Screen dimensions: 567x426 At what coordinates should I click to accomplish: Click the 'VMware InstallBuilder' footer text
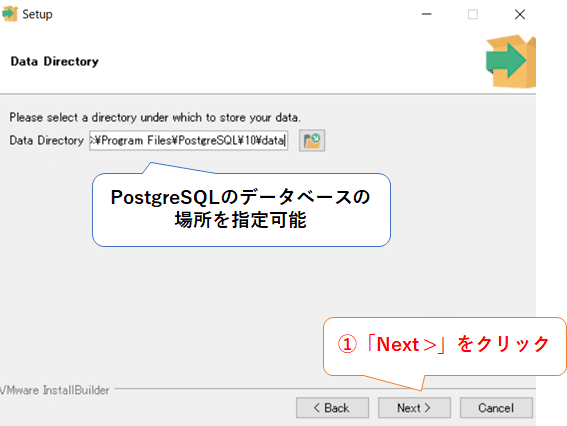[55, 390]
